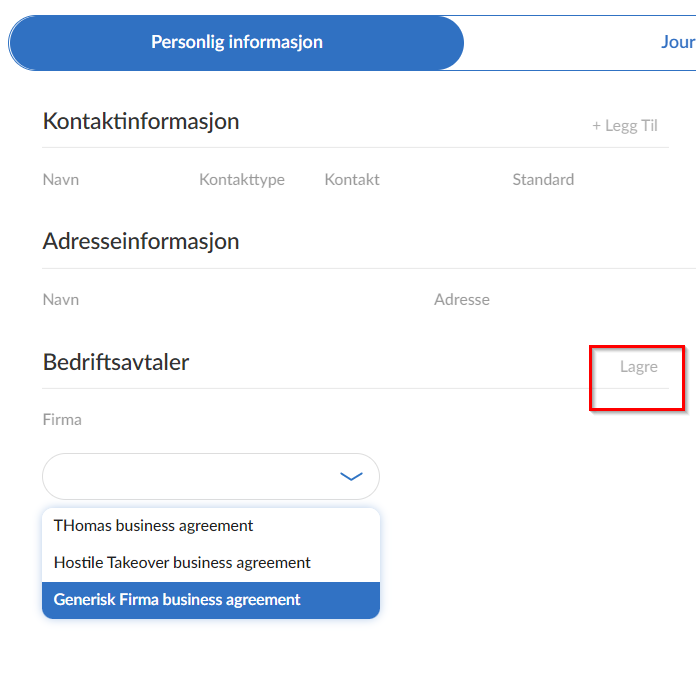
Task: Click the Navn header under Kontaktinformasjon
Action: 61,180
